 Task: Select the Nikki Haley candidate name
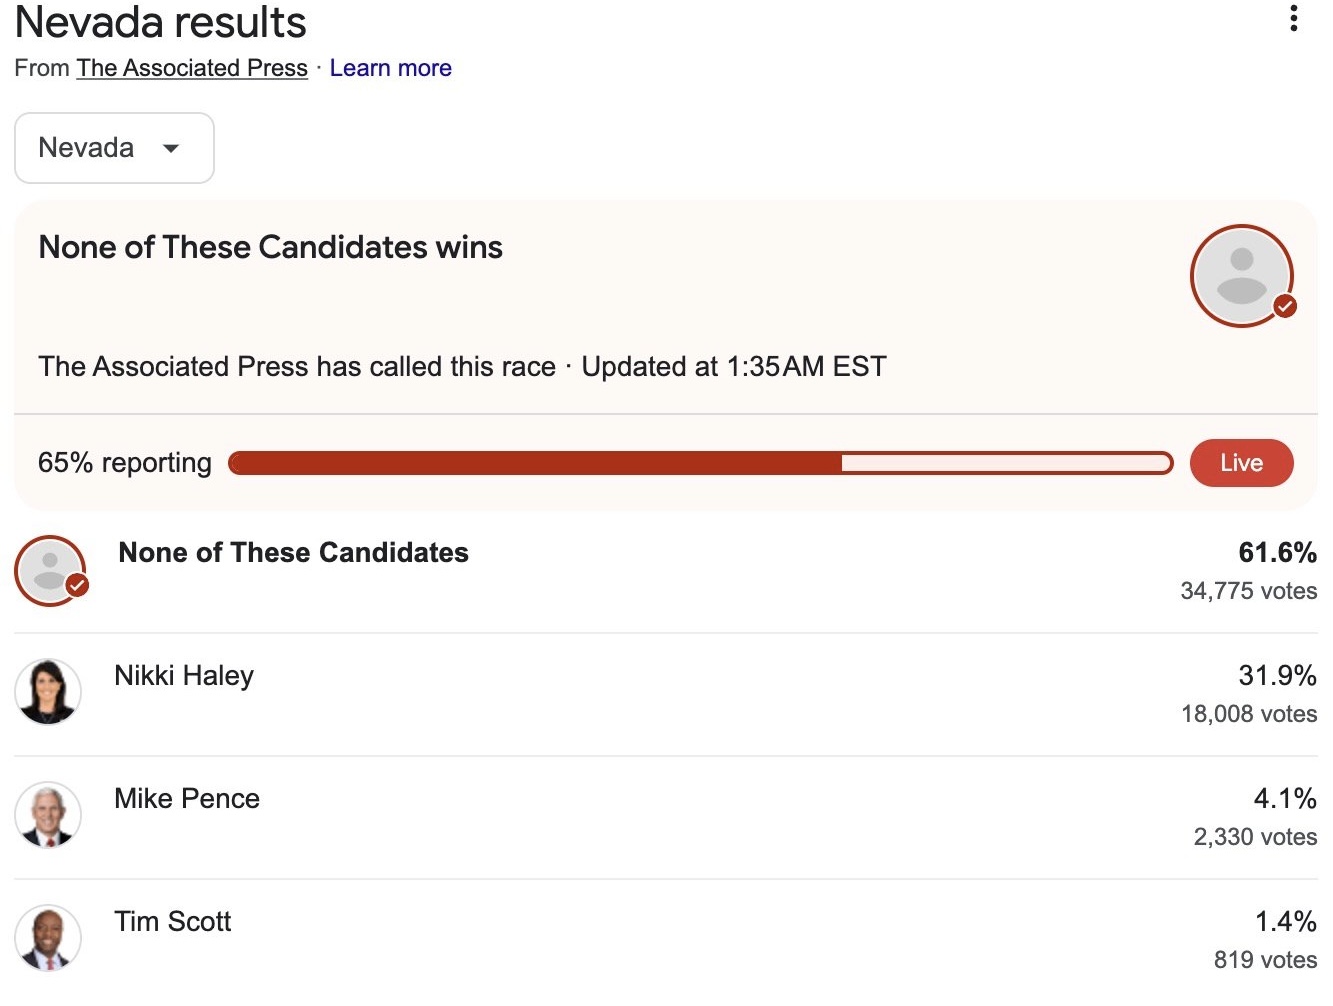(184, 676)
